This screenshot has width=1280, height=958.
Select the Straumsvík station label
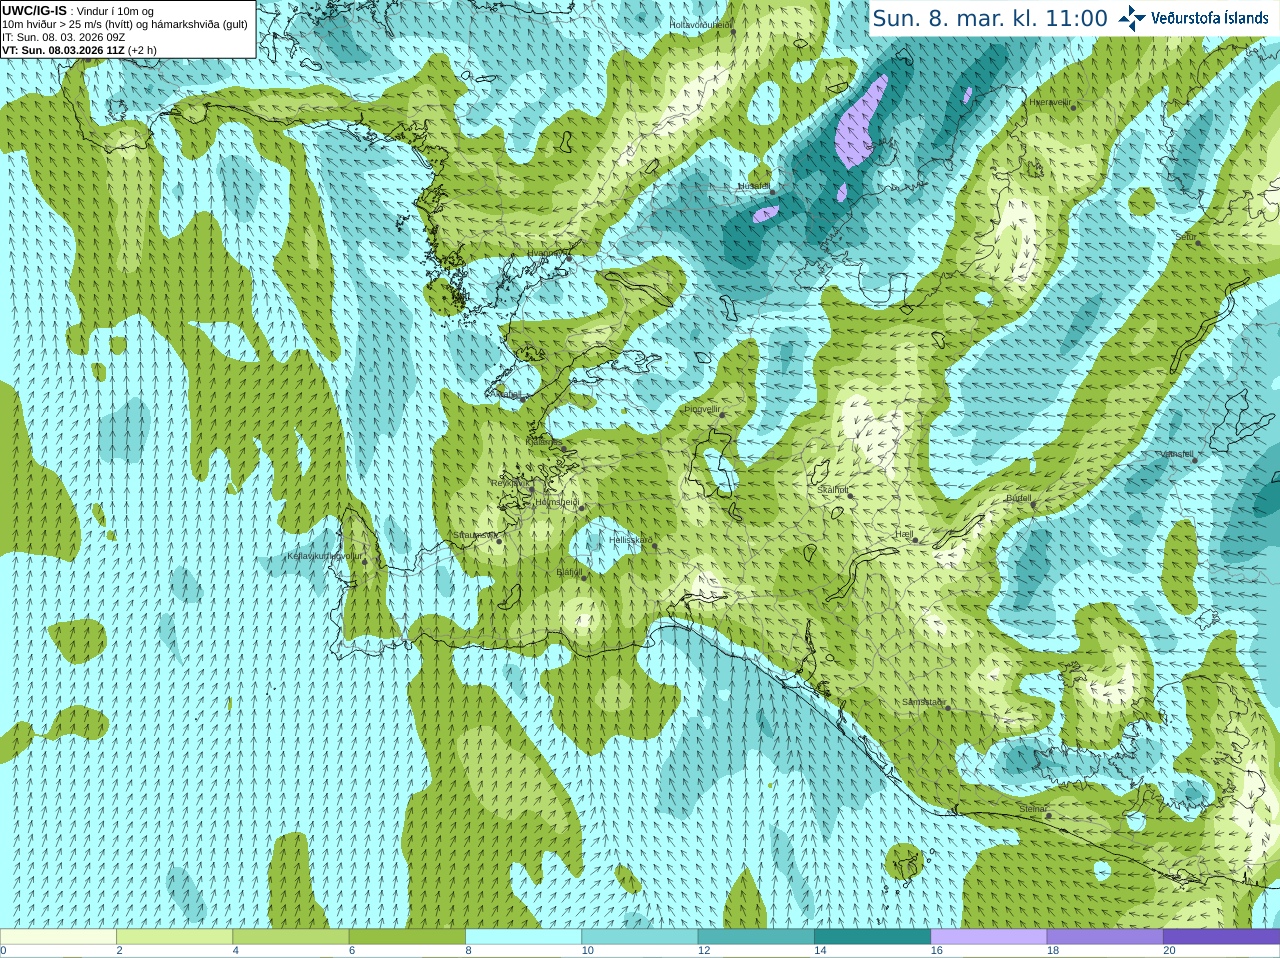click(x=475, y=535)
